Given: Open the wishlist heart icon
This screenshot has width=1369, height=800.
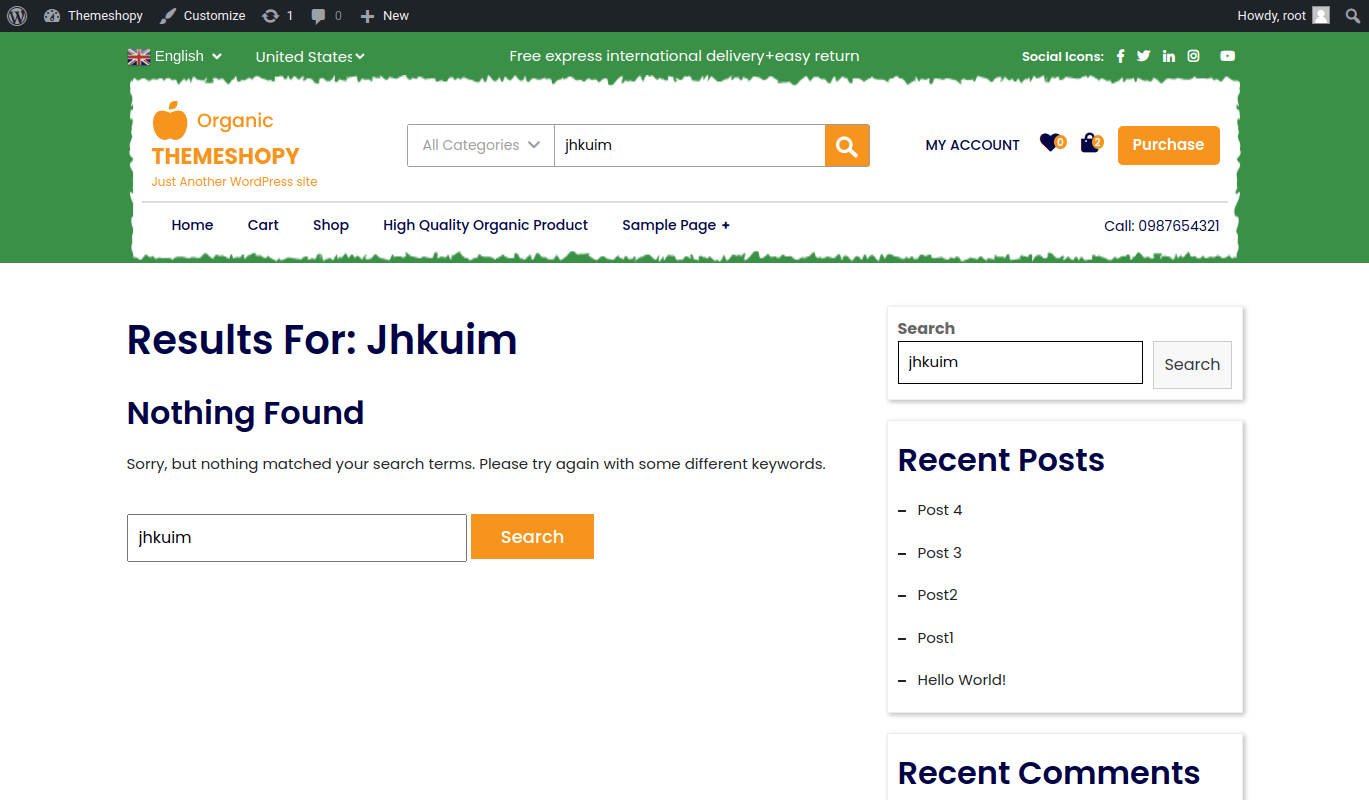Looking at the screenshot, I should coord(1049,143).
